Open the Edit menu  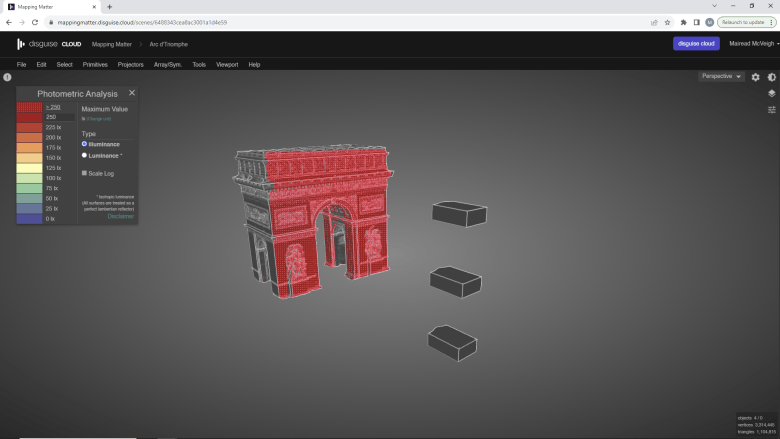point(41,65)
